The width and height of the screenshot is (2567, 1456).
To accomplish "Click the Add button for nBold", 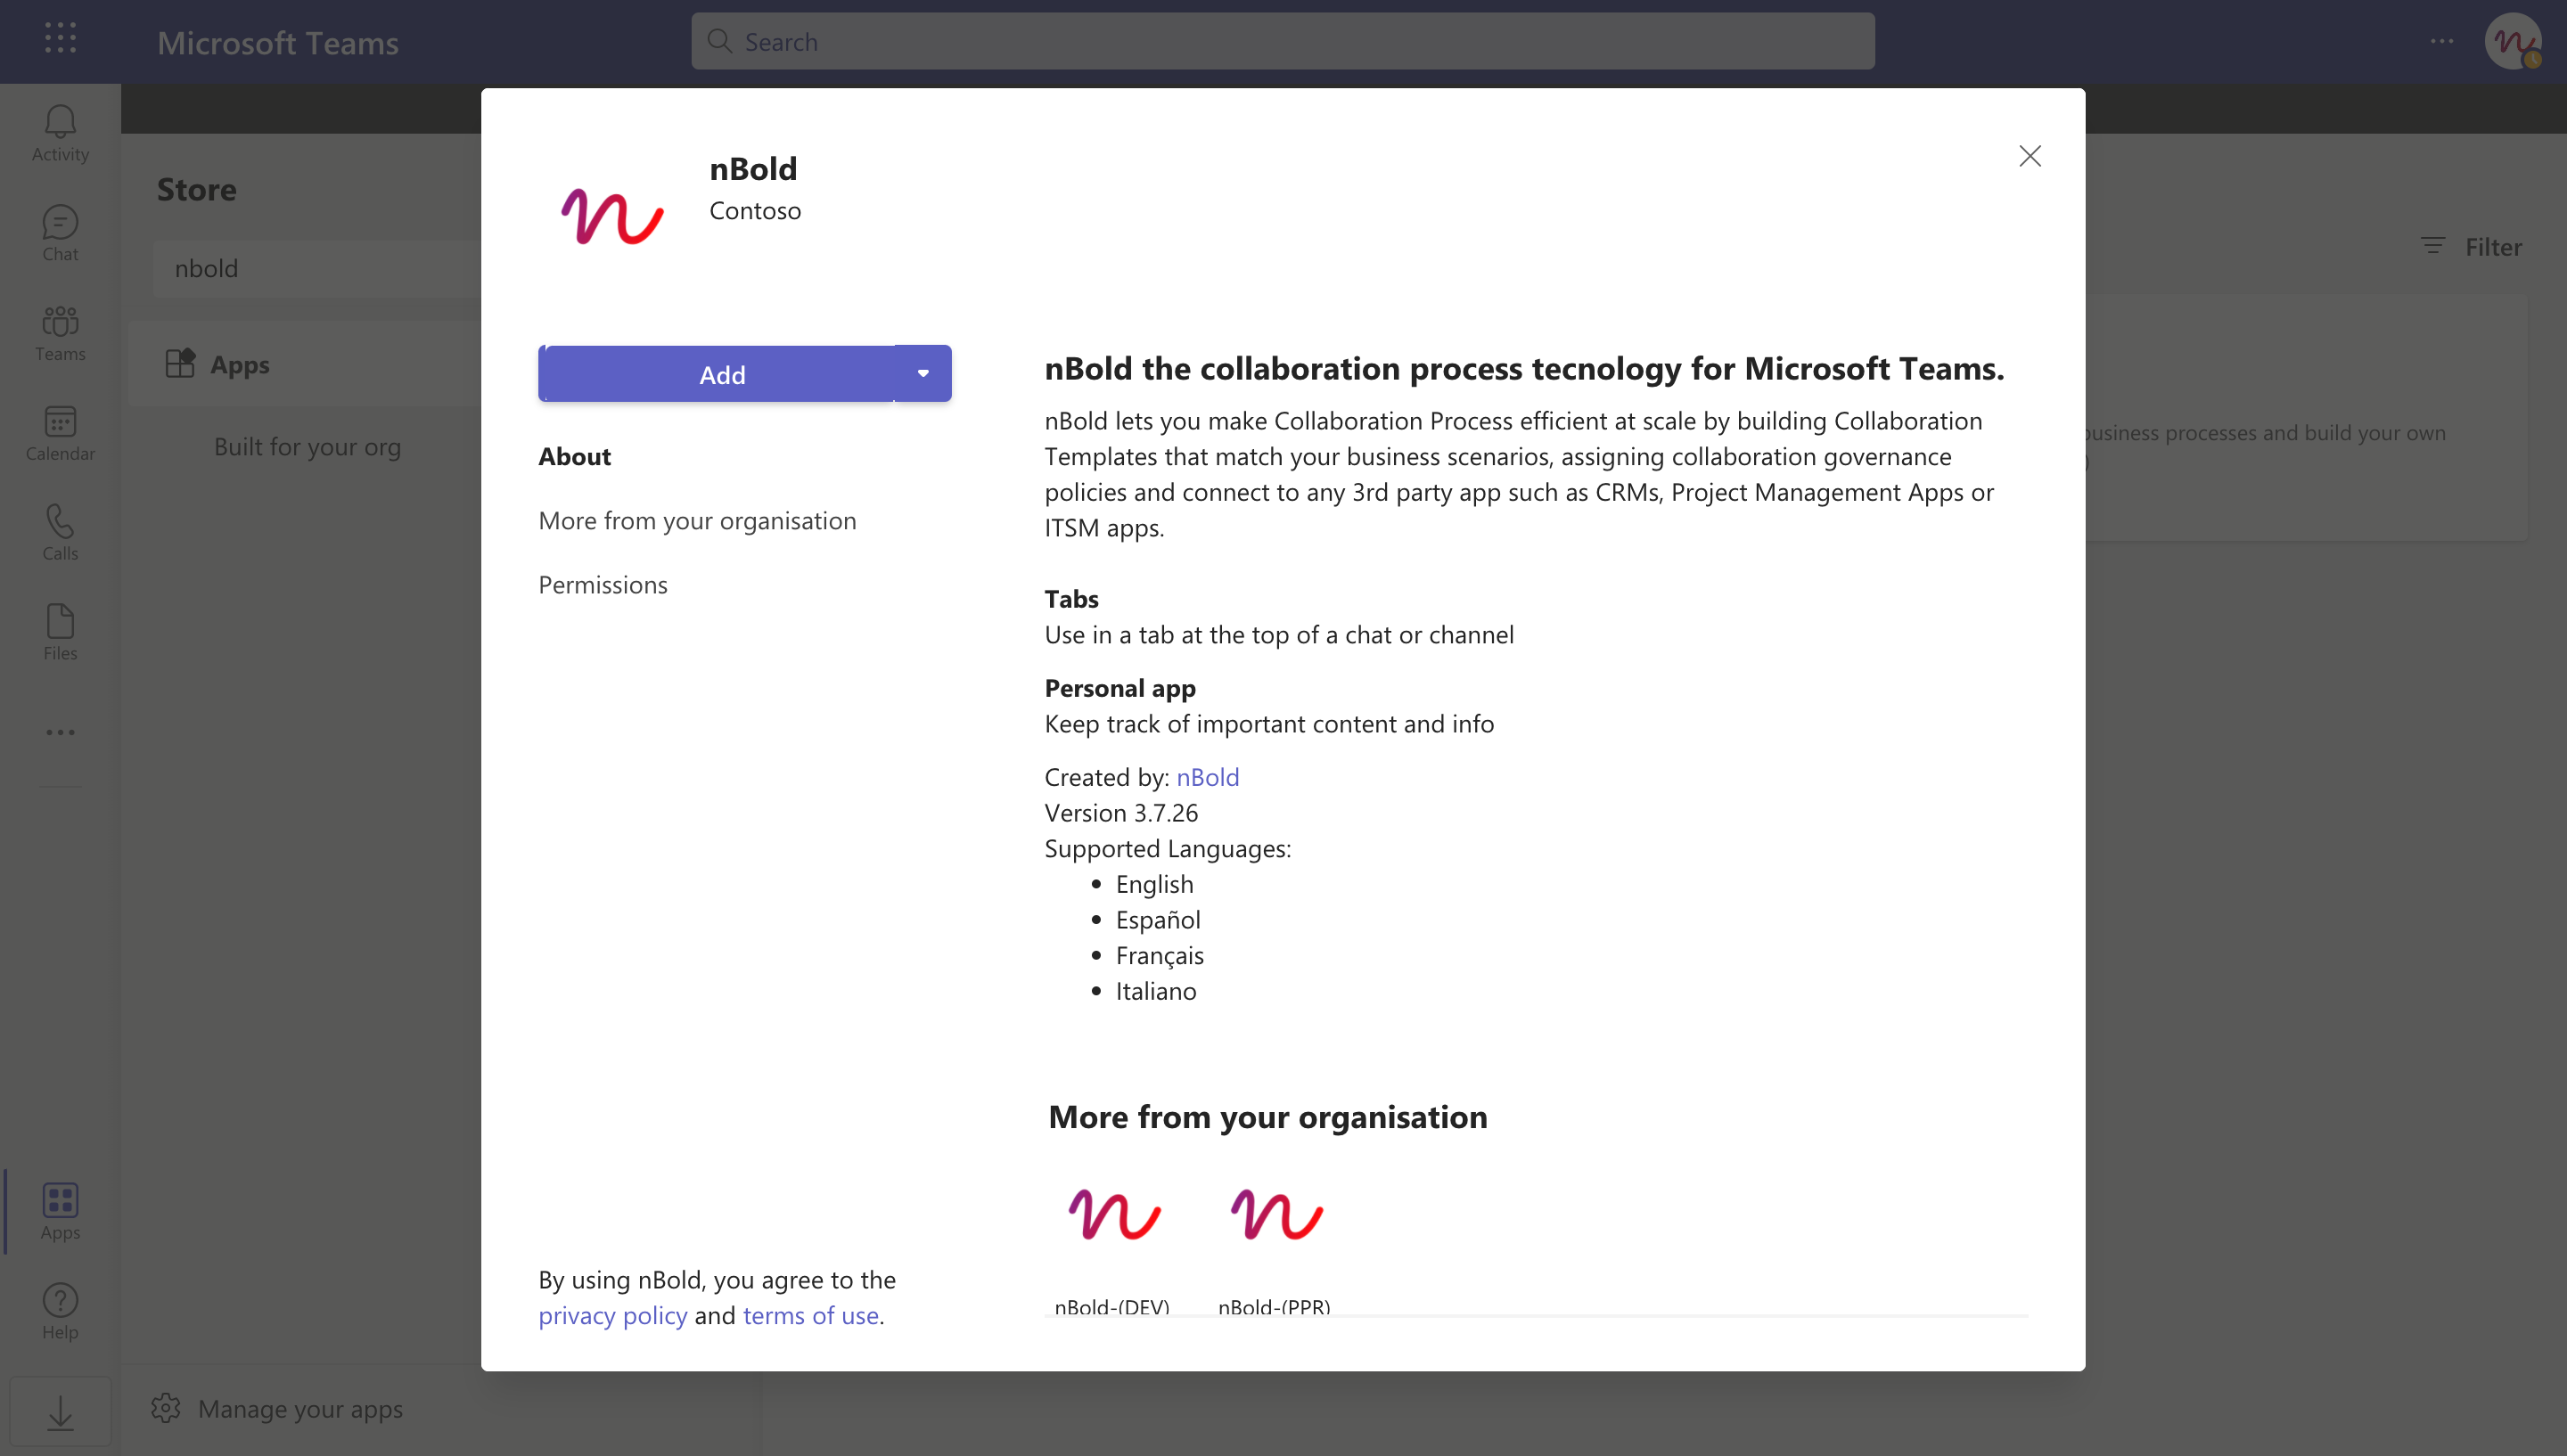I will (721, 374).
